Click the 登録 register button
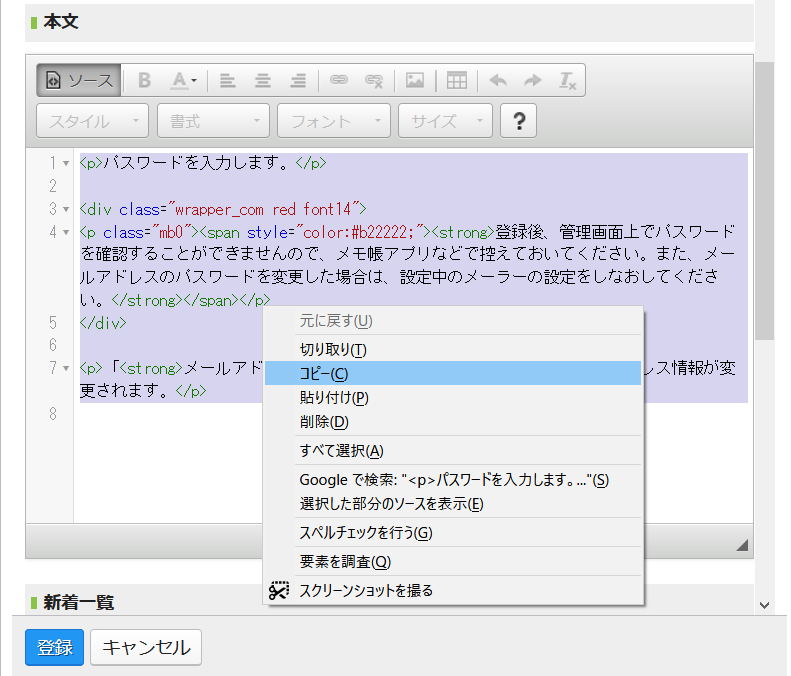The width and height of the screenshot is (791, 676). click(54, 647)
